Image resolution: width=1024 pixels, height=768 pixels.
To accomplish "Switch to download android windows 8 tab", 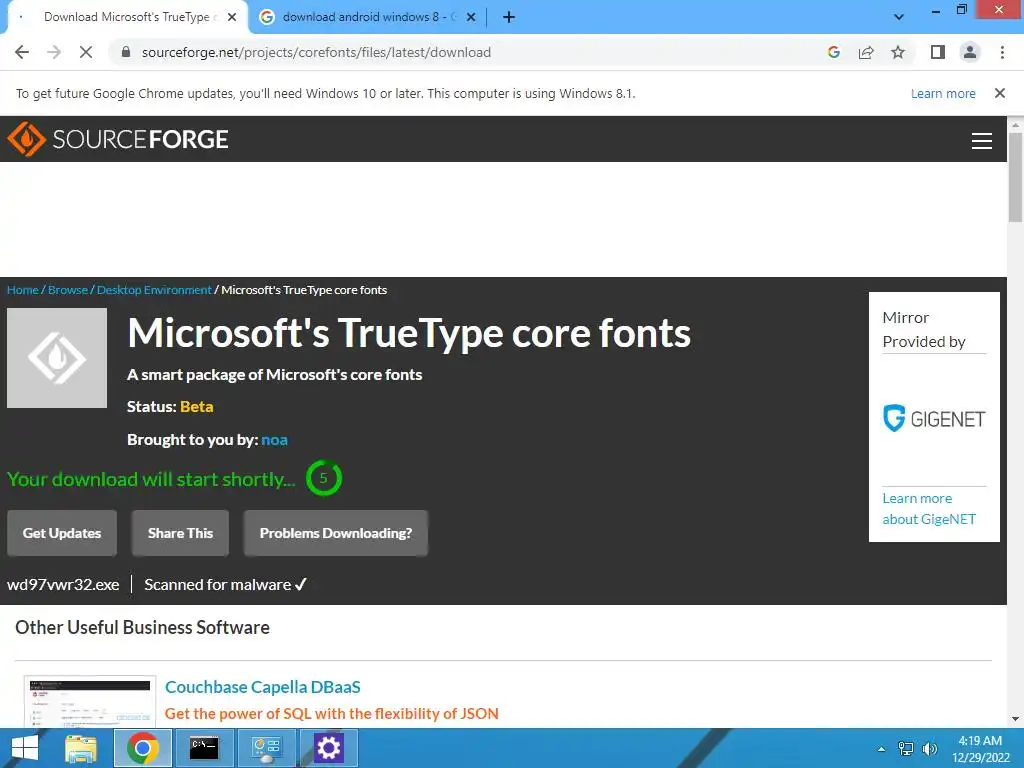I will [368, 17].
